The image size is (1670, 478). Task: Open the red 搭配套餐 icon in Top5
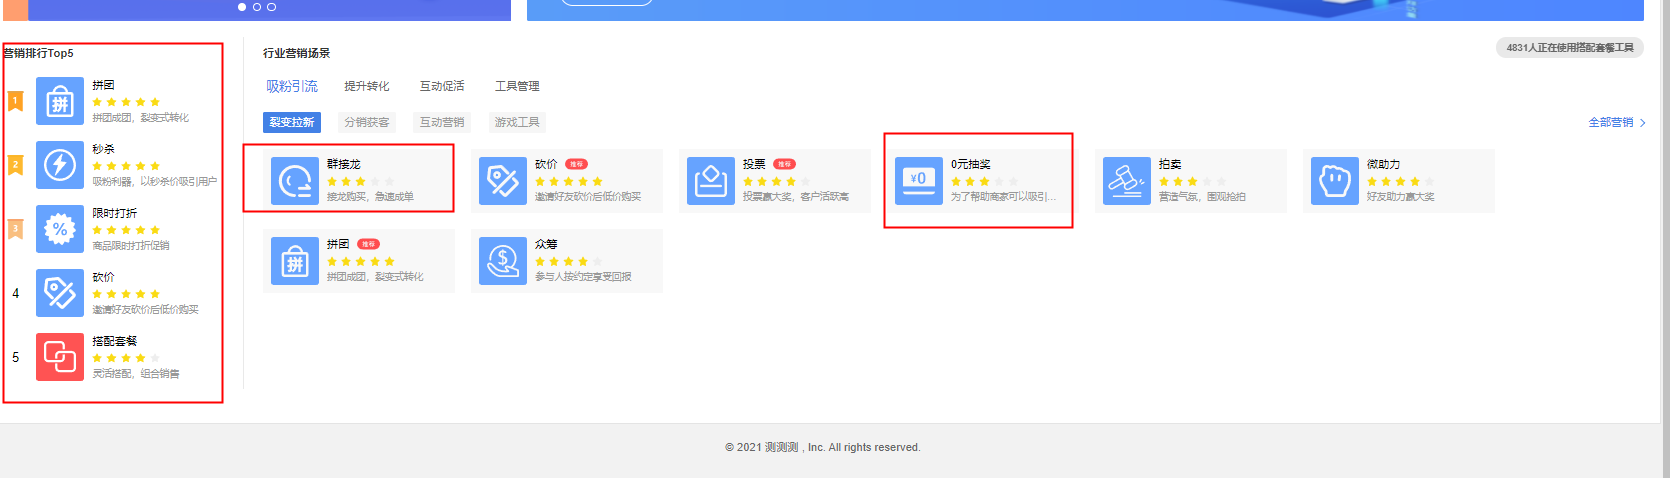click(x=60, y=357)
